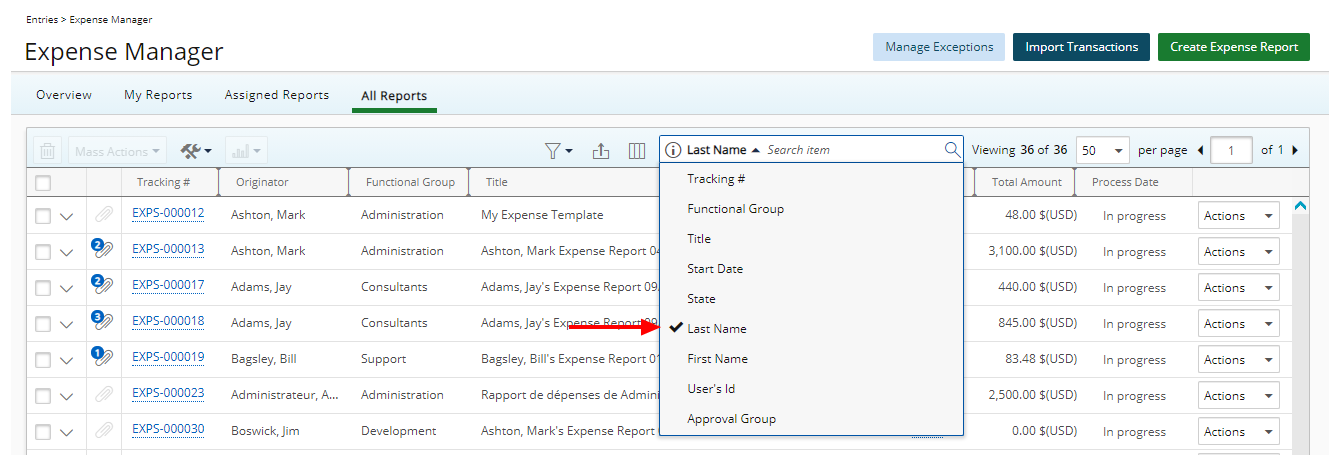Viewport: 1341px width, 467px height.
Task: Click the Create Expense Report button
Action: tap(1233, 47)
